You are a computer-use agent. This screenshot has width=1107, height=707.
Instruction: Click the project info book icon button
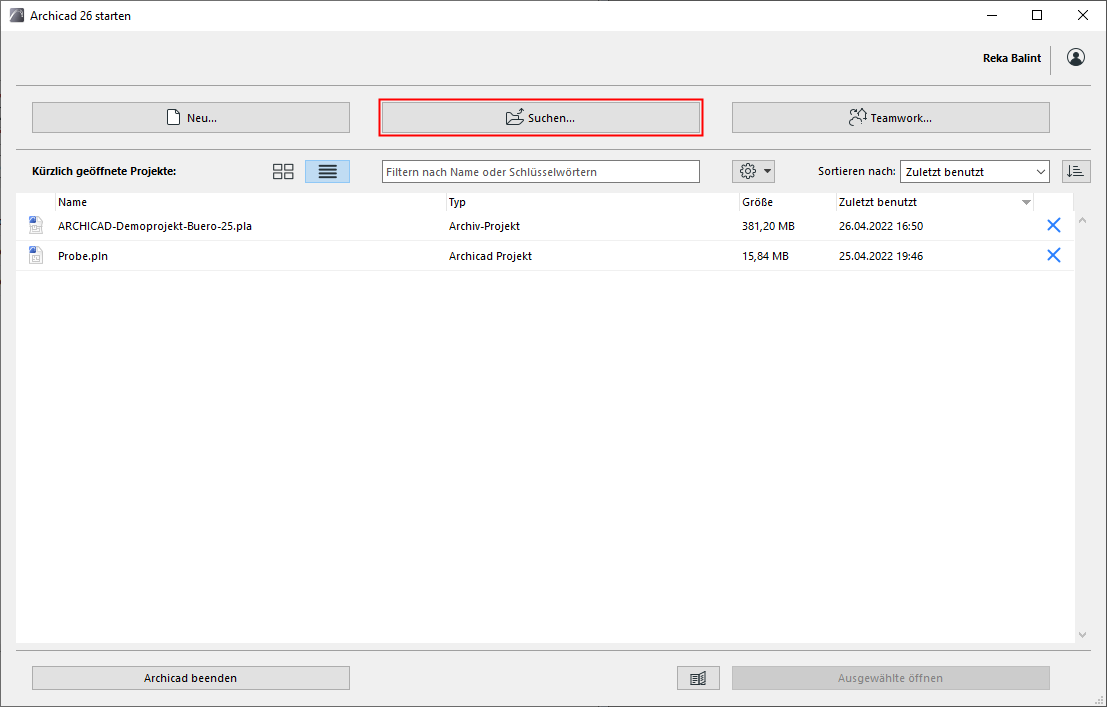coord(698,678)
